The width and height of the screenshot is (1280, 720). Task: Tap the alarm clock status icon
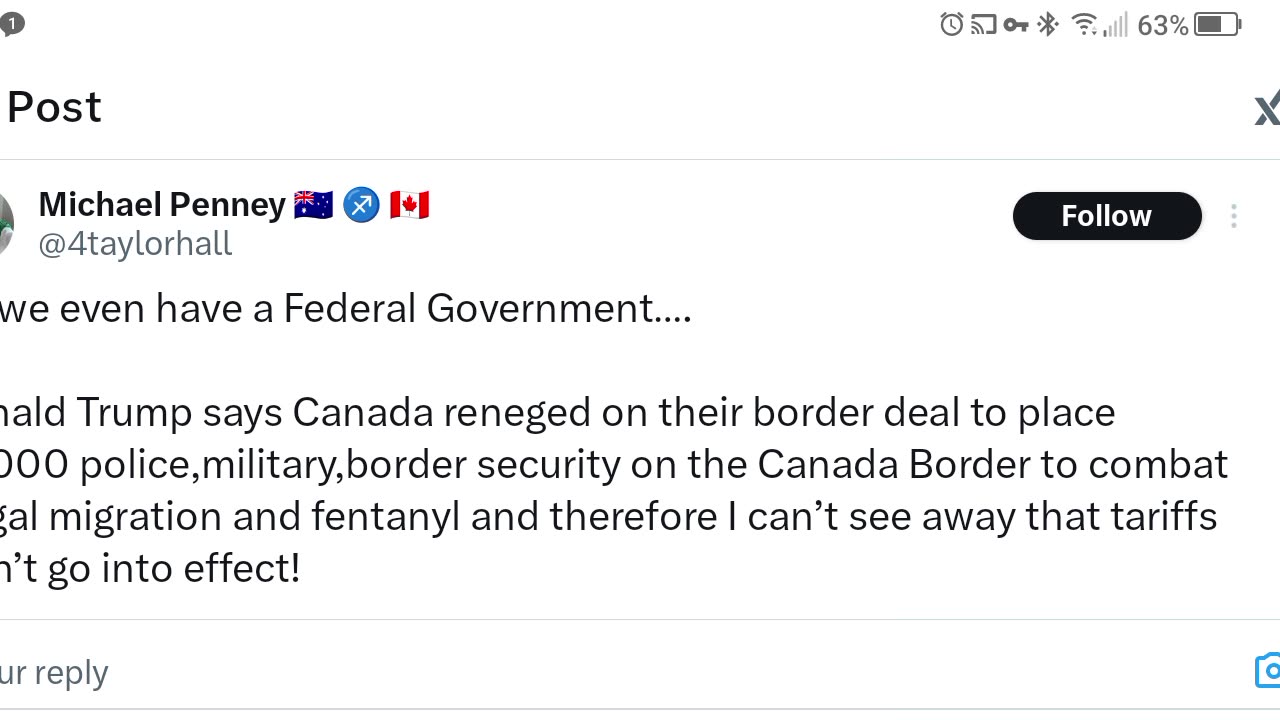(952, 24)
